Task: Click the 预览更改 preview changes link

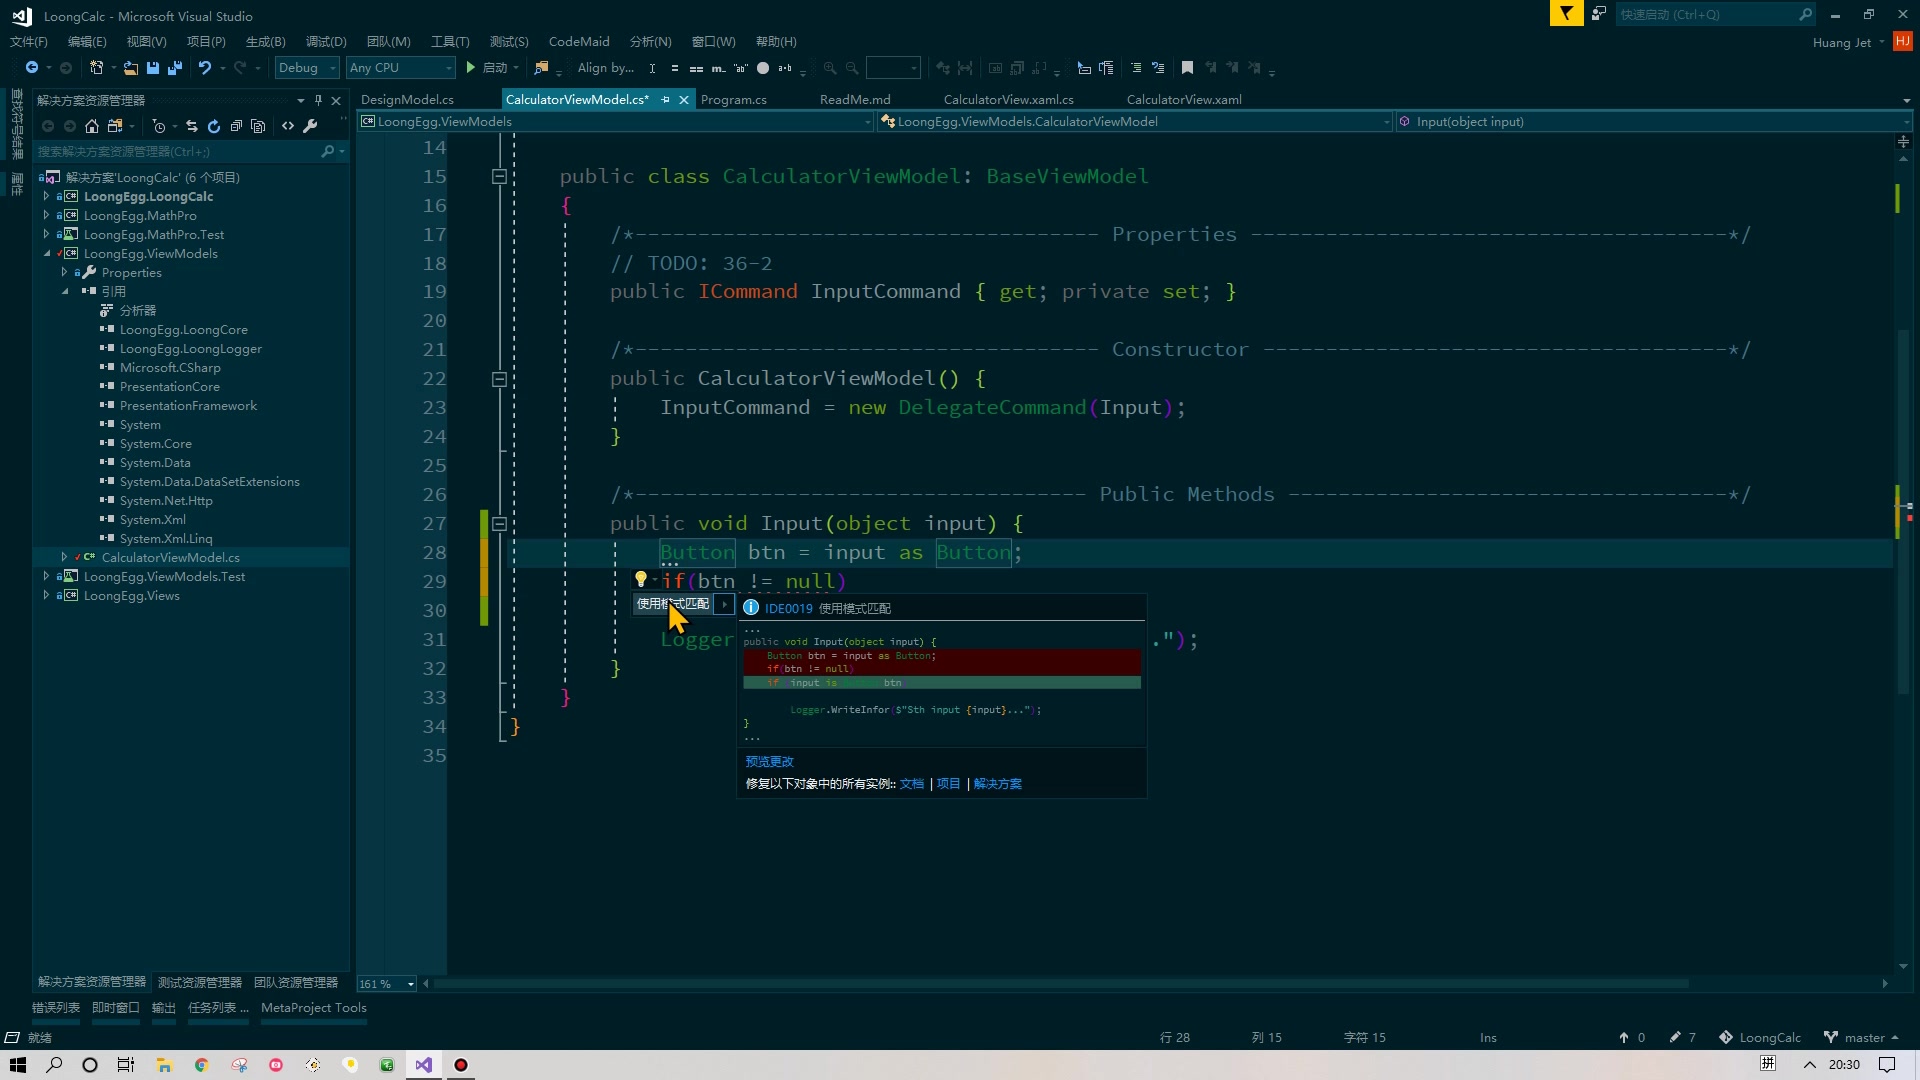Action: [x=769, y=762]
